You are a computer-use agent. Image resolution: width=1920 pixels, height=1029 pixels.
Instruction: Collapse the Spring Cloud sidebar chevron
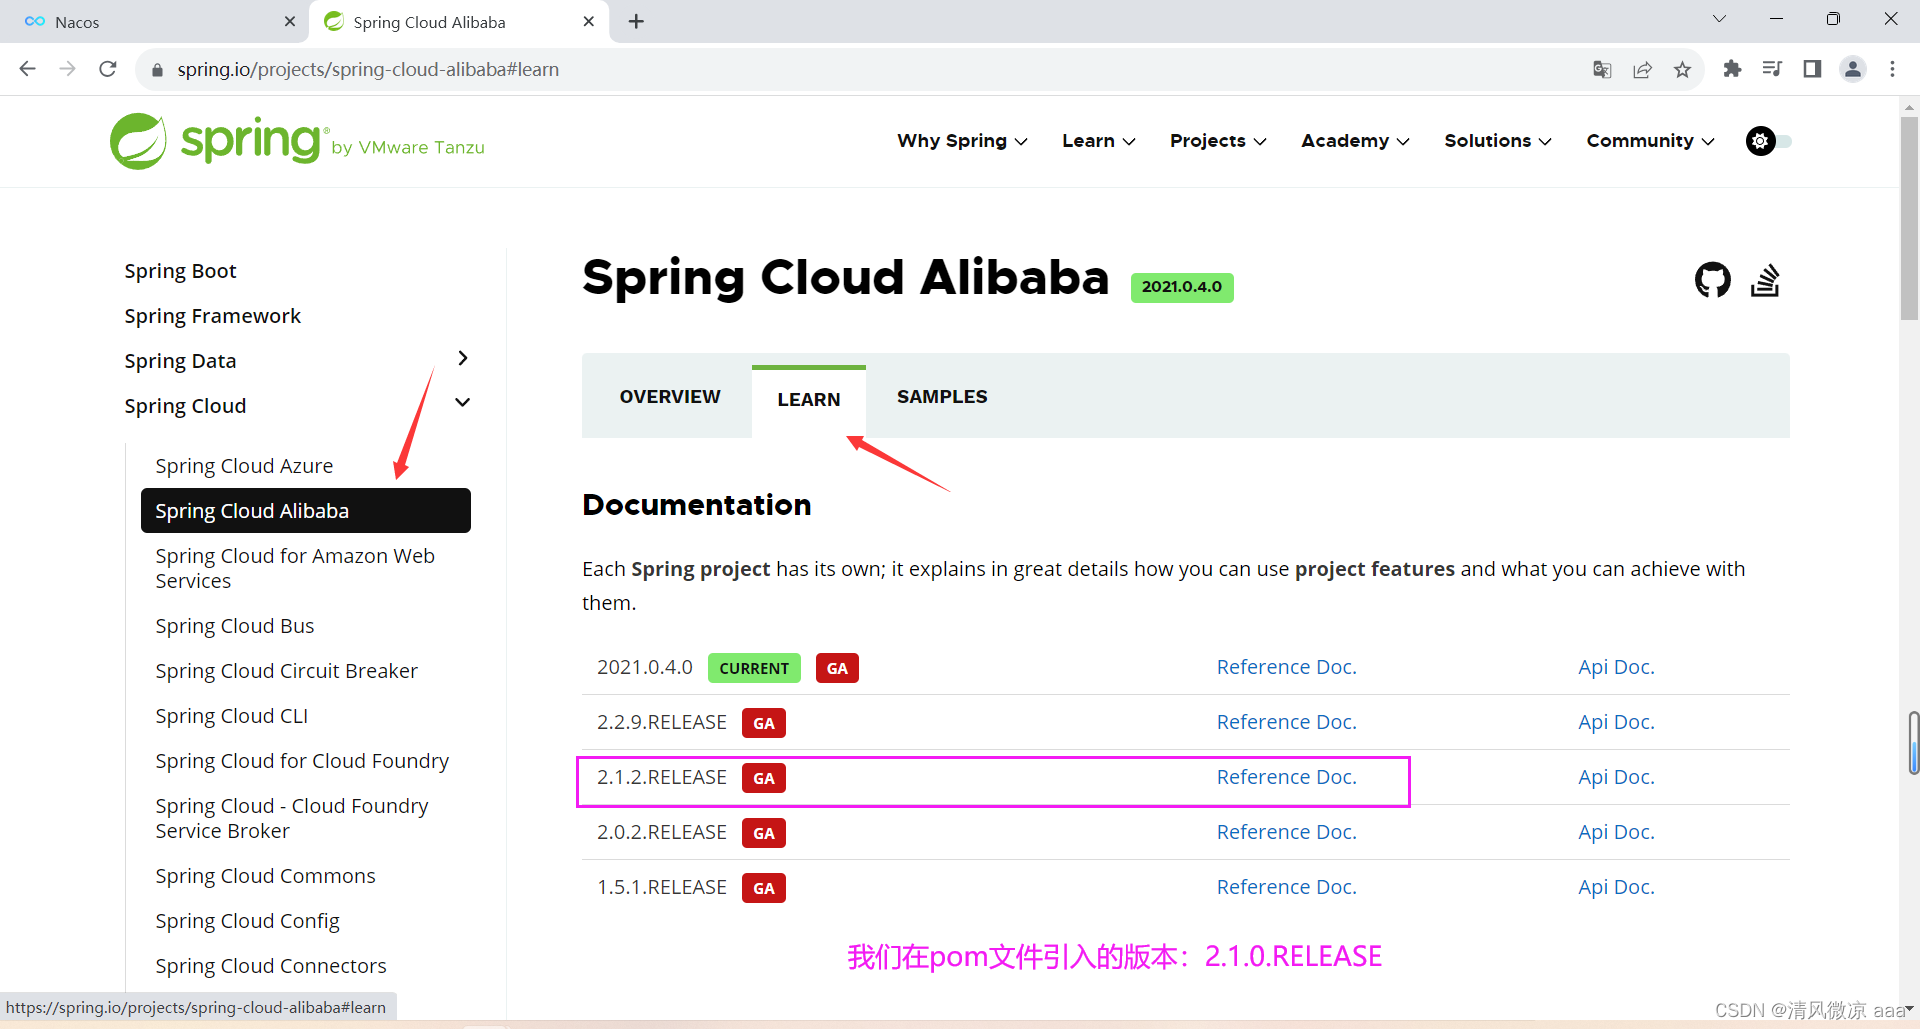pyautogui.click(x=462, y=403)
